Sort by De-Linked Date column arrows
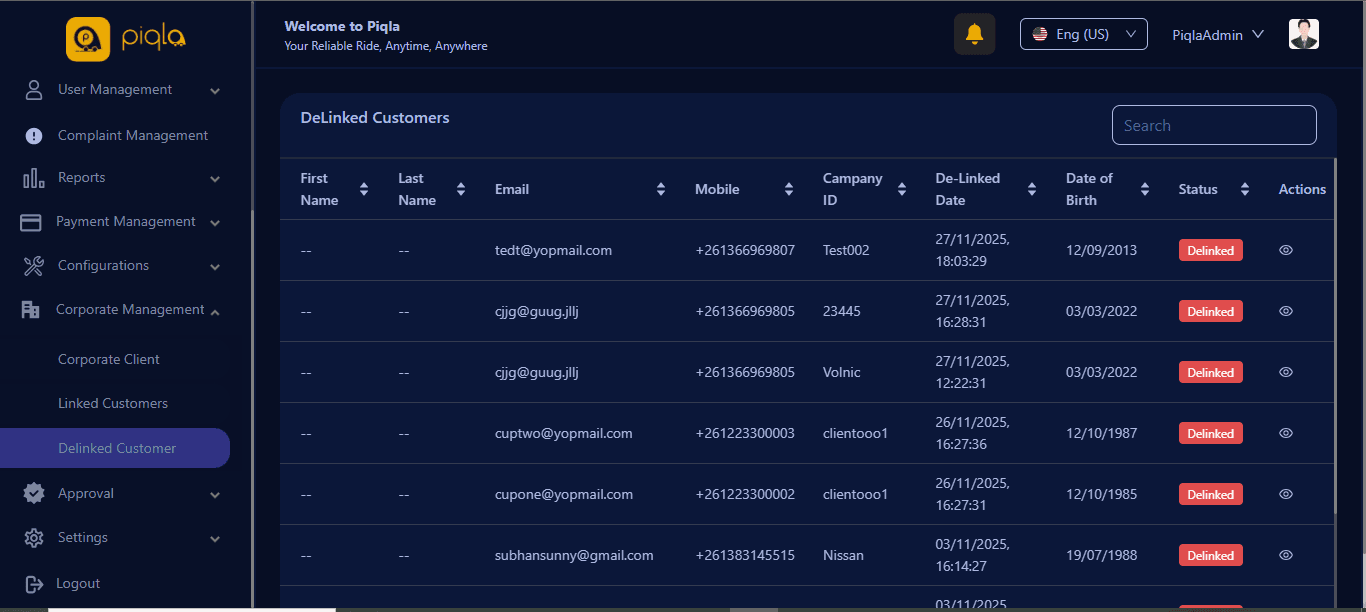1366x612 pixels. tap(1032, 189)
